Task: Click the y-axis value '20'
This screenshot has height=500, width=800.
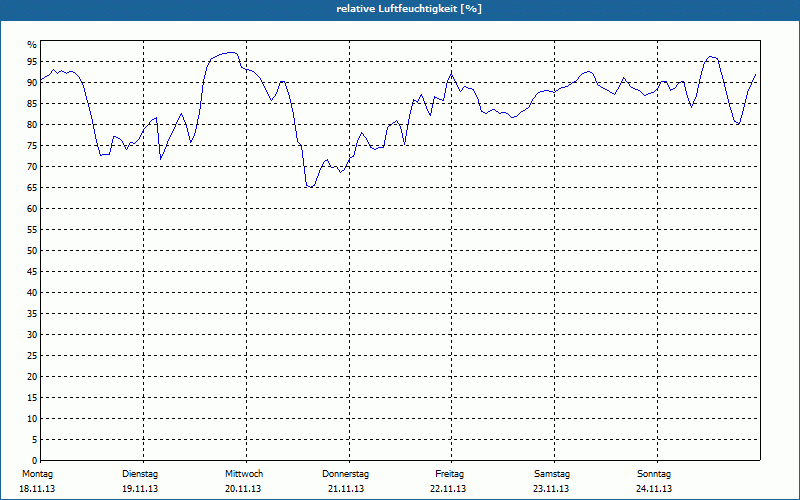Action: point(32,377)
